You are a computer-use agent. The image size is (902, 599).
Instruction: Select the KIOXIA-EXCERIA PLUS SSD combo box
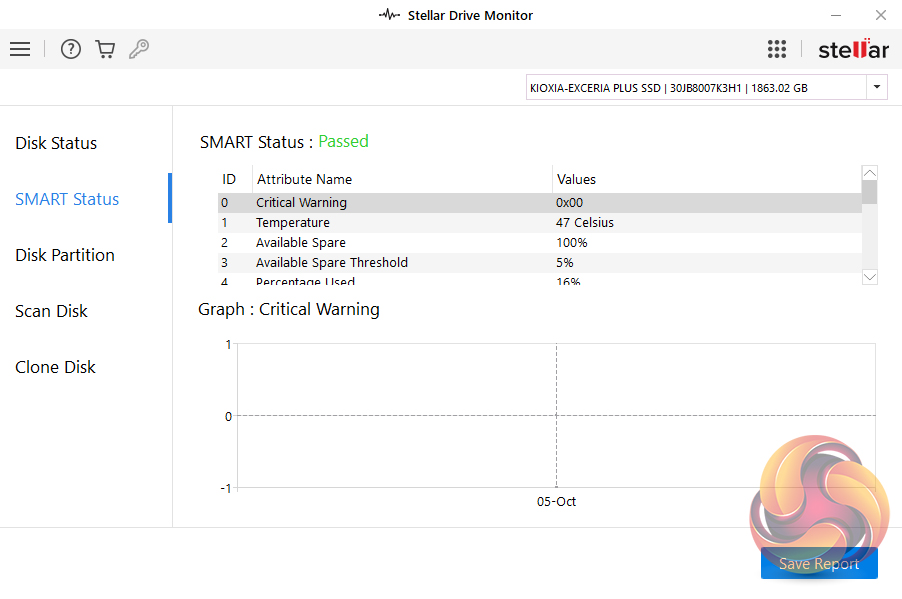695,87
